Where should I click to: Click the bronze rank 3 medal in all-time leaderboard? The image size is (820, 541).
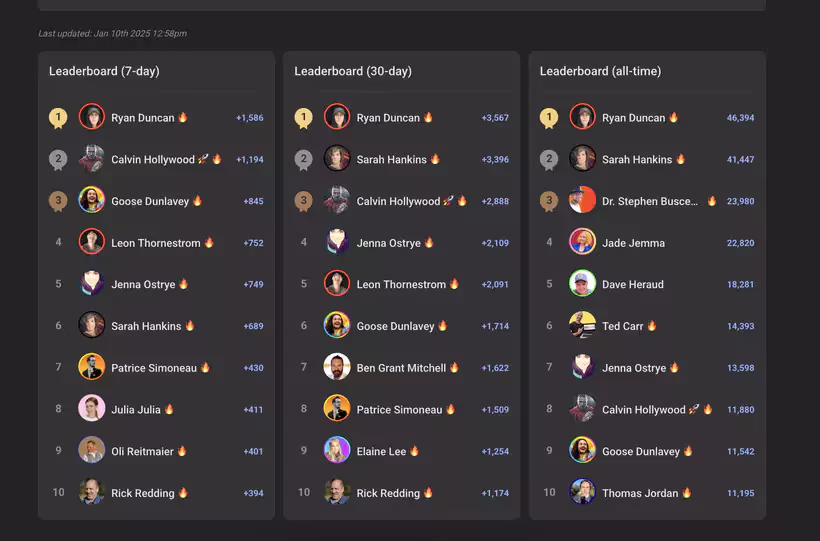tap(549, 201)
